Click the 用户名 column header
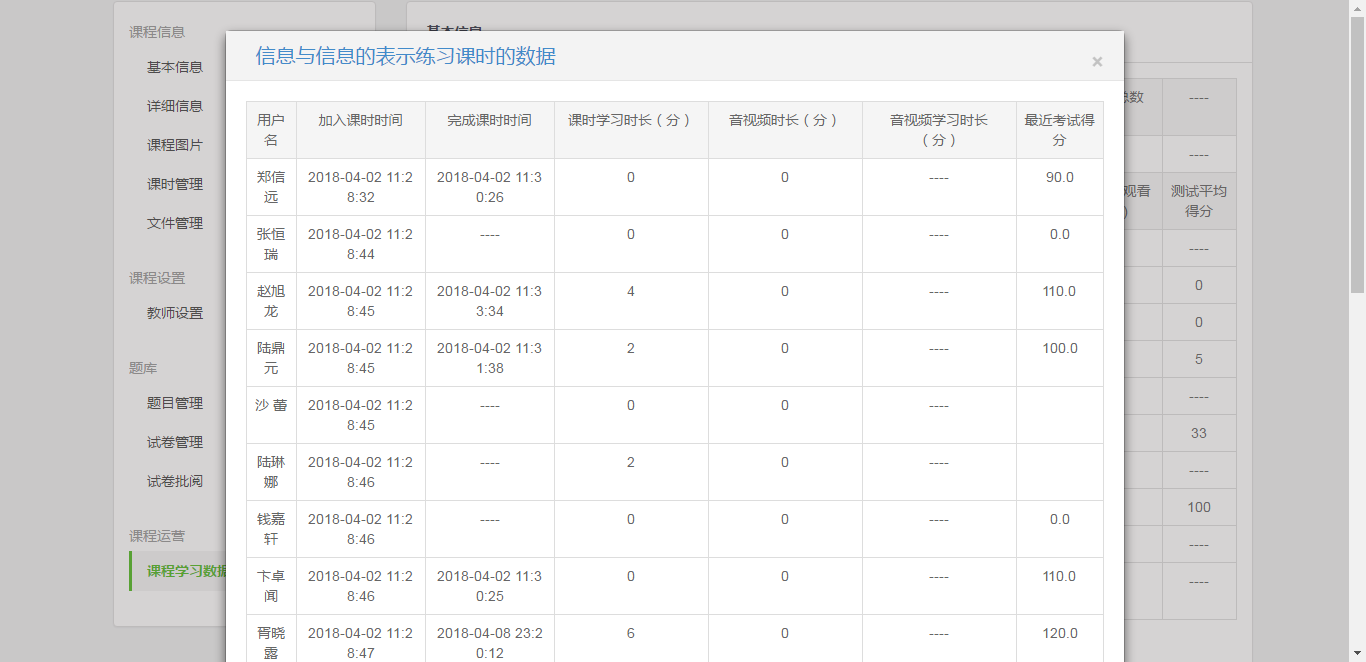Screen dimensions: 1366x662 pyautogui.click(x=271, y=130)
